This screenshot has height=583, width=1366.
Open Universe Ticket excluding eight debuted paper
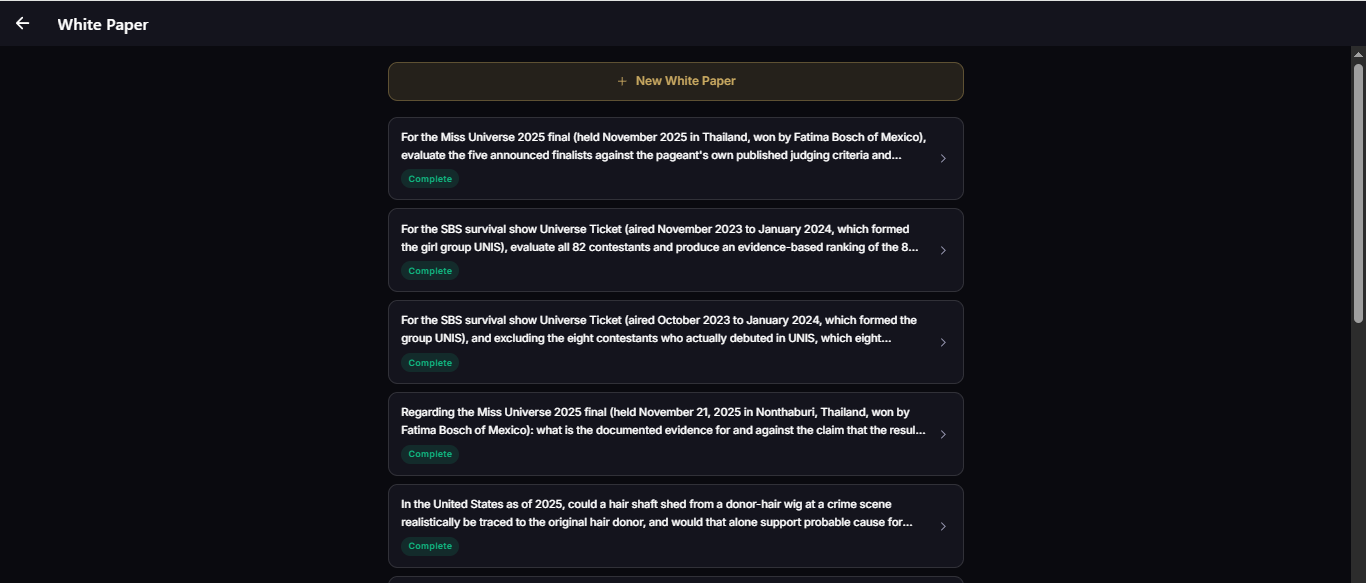click(676, 342)
